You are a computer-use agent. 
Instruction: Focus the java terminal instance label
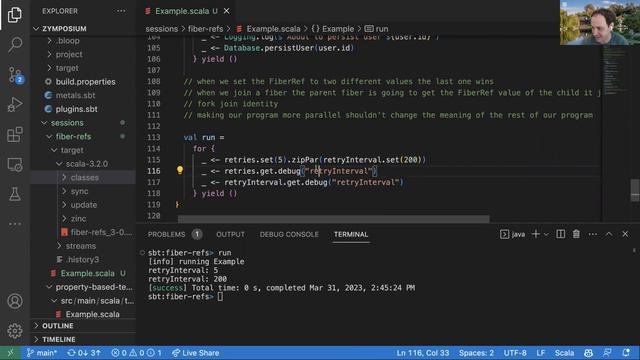(513, 234)
